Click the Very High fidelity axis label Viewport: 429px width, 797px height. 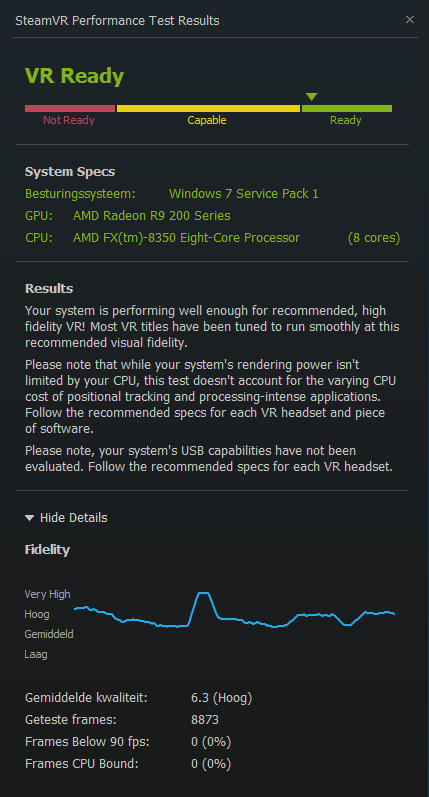click(x=47, y=594)
